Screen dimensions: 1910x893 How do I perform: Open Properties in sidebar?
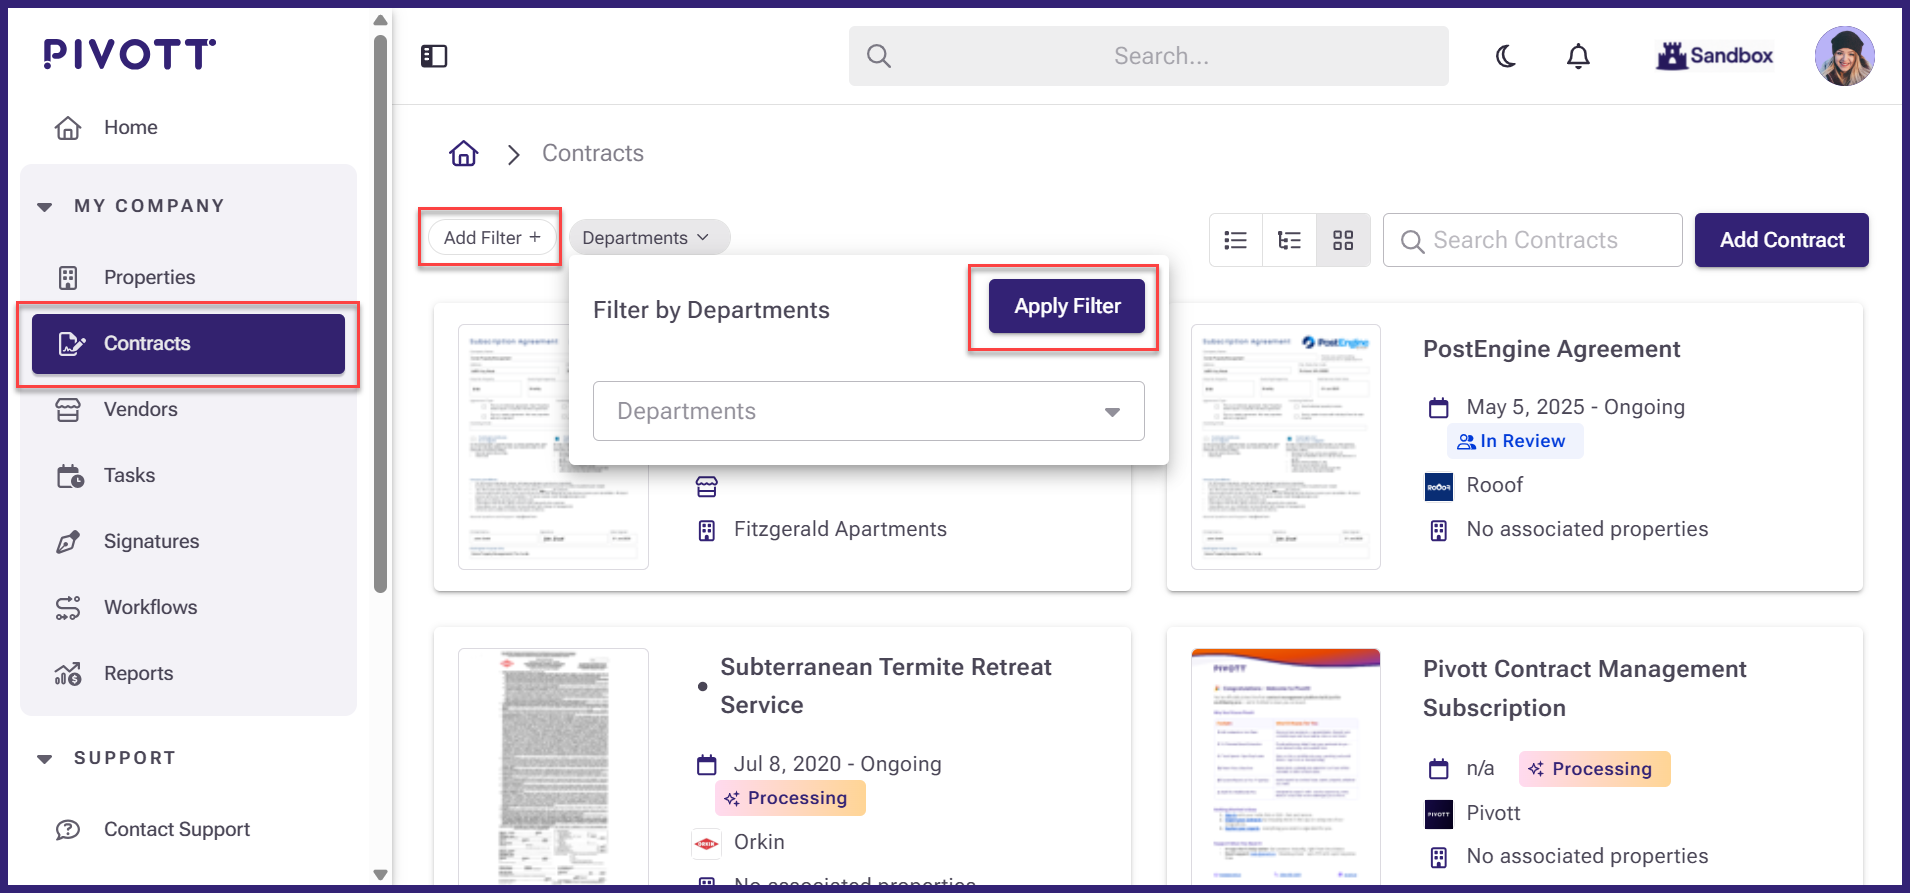pyautogui.click(x=188, y=277)
